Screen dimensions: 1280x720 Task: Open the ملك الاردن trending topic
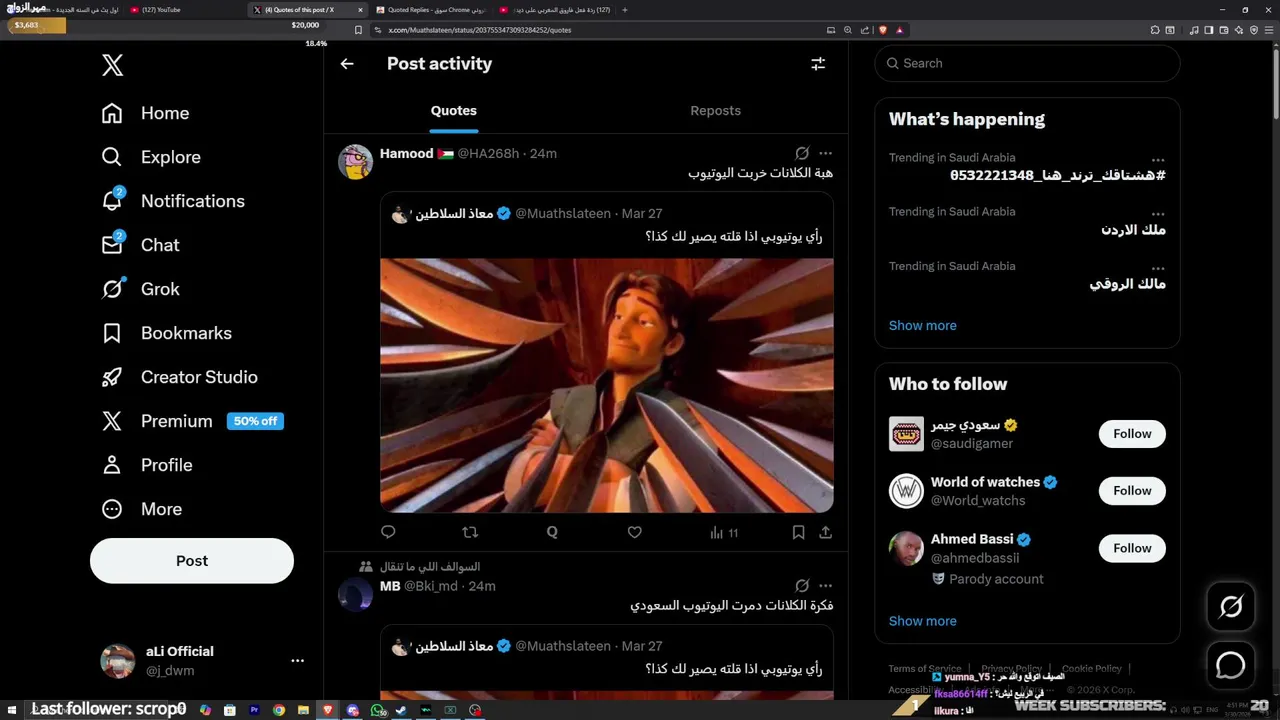(x=1133, y=230)
